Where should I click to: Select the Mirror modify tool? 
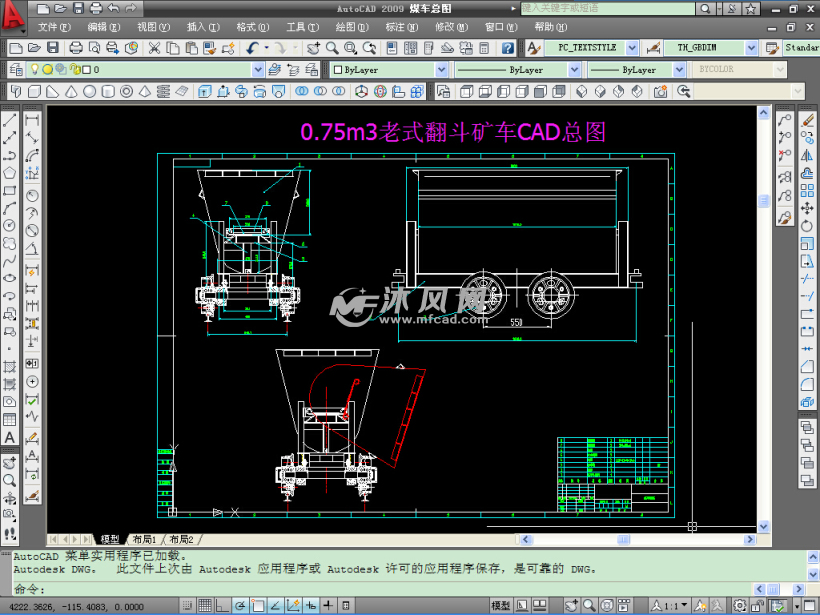pos(807,155)
